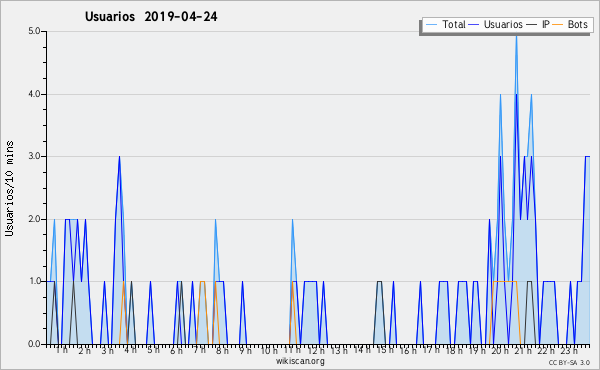Click the chart title Usuarios 2019-04-24

(x=151, y=16)
